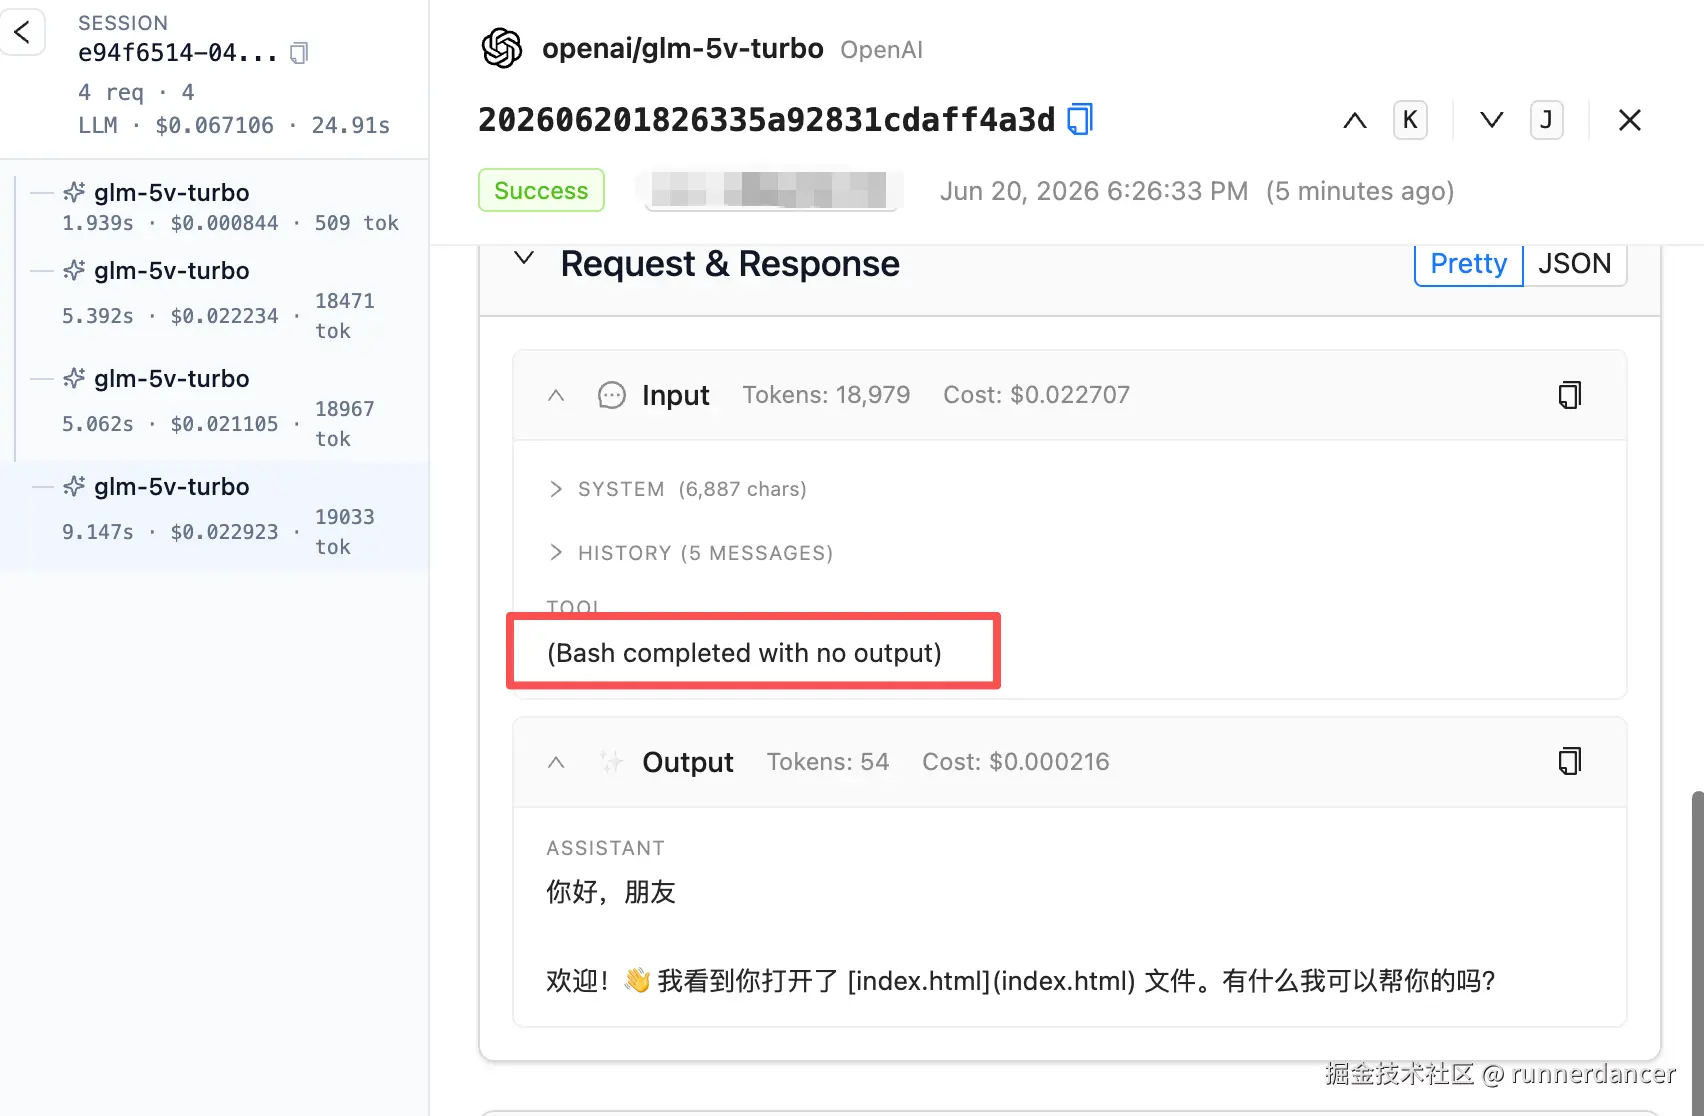Click the timestamp Jun 20, 2026 6:26:33 PM
This screenshot has height=1116, width=1704.
[1094, 191]
